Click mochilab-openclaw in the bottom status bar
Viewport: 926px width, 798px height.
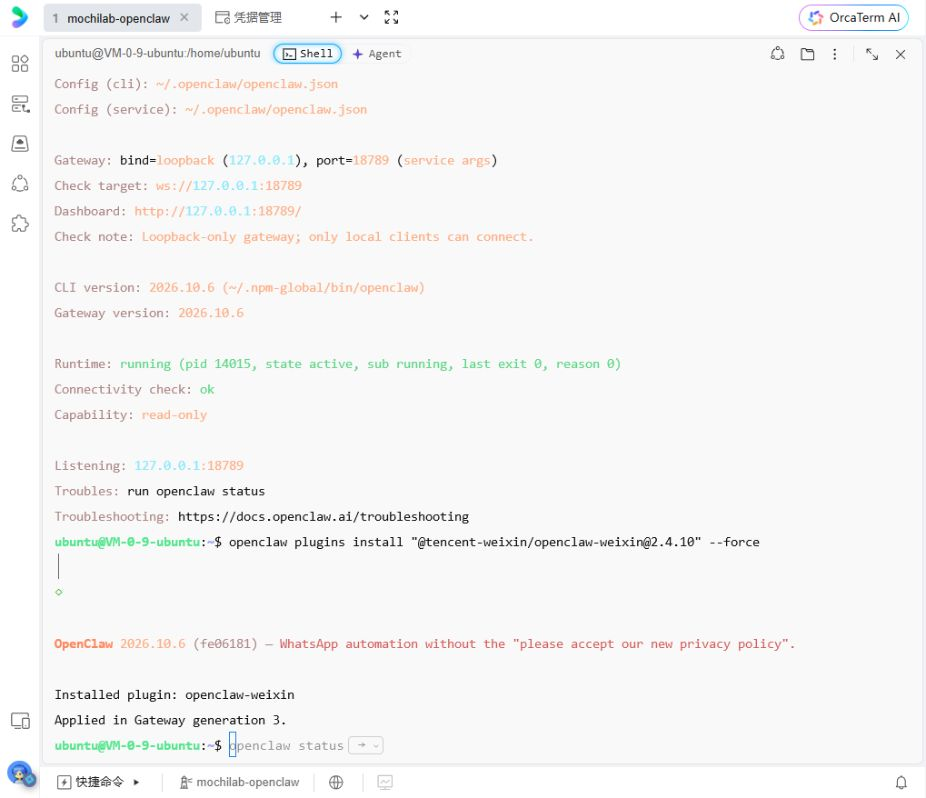[x=239, y=782]
